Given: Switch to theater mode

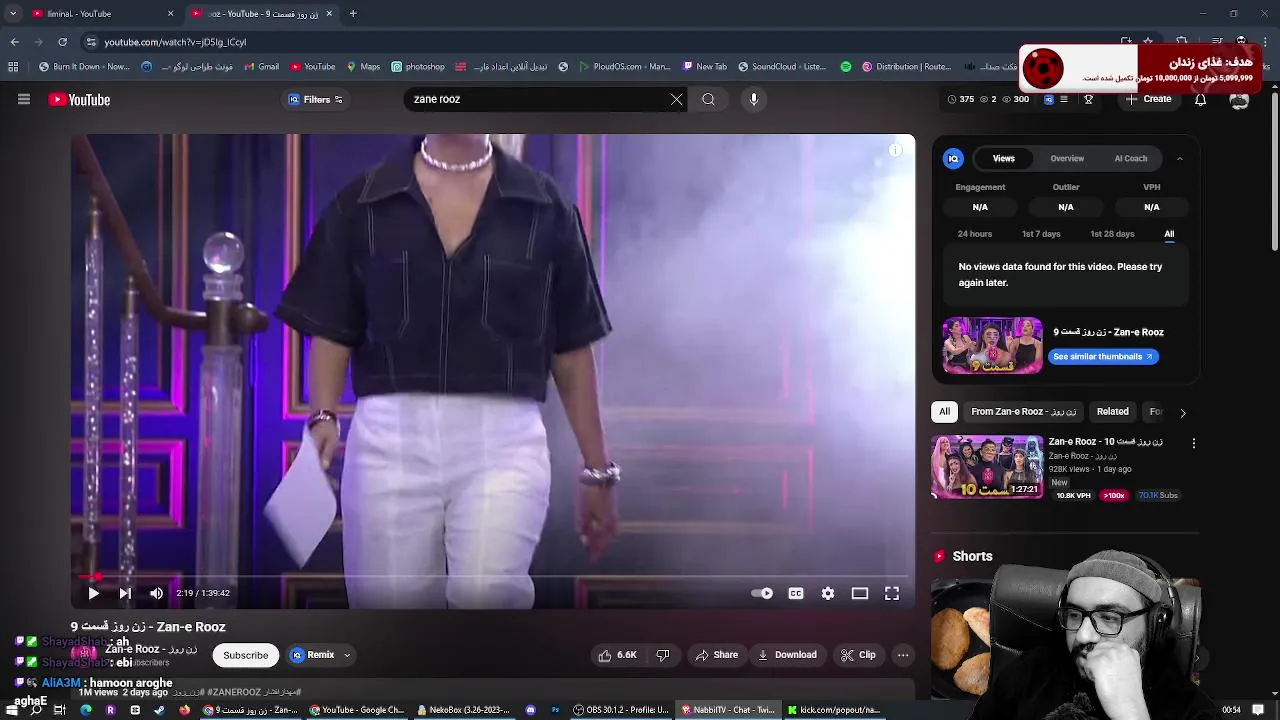Looking at the screenshot, I should (x=860, y=593).
